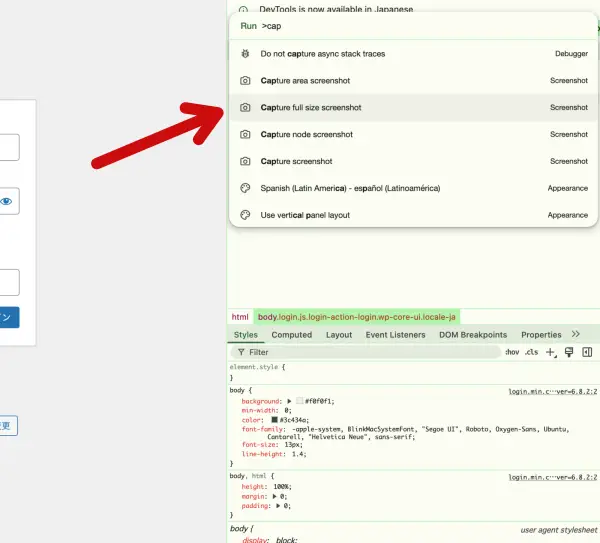Switch to the Computed tab
The width and height of the screenshot is (600, 543).
pos(291,335)
